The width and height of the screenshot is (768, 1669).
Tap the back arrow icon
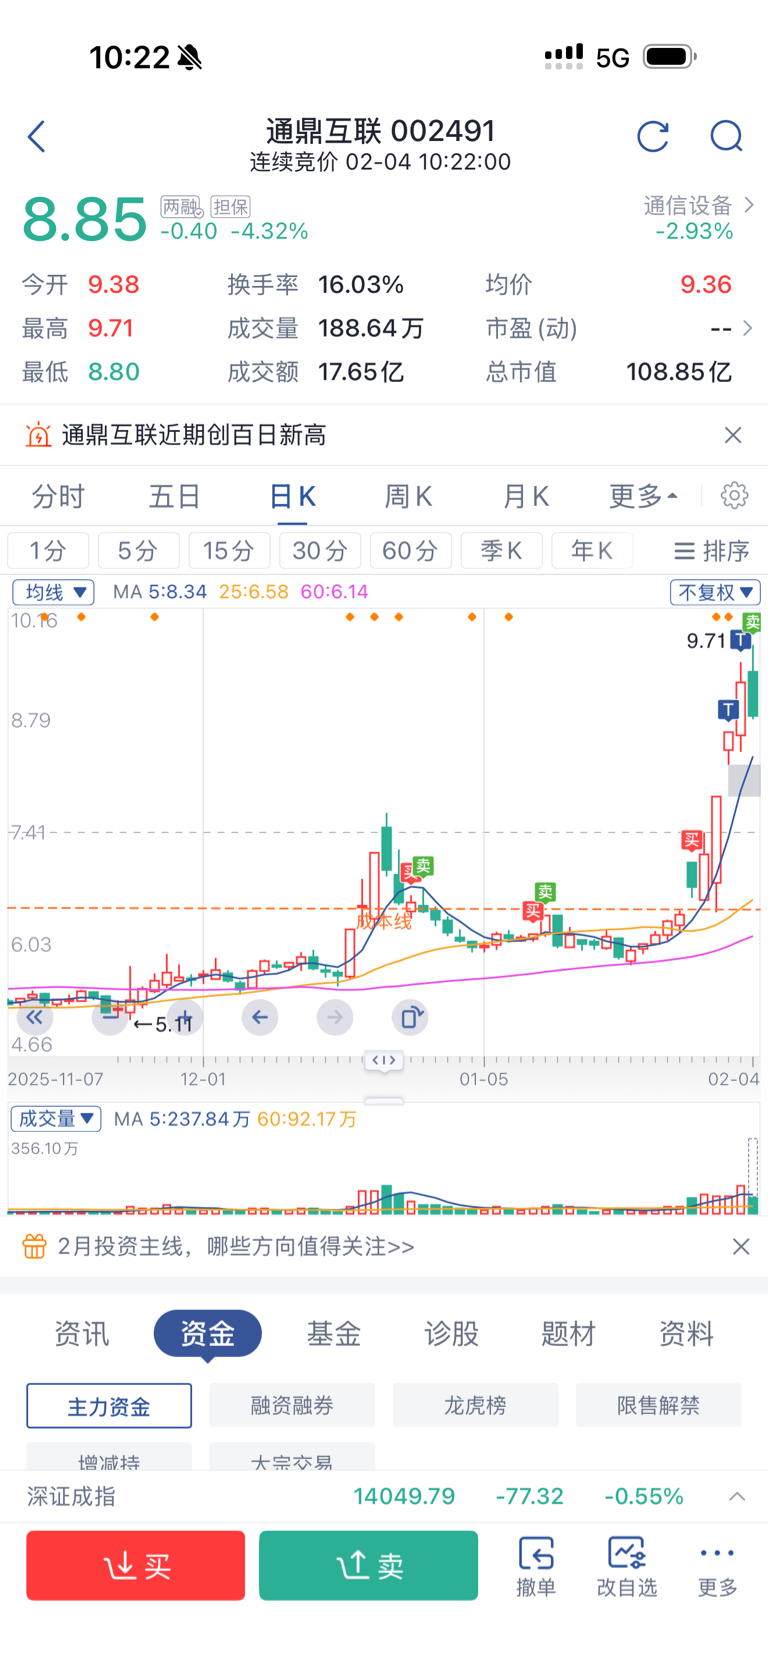coord(37,137)
